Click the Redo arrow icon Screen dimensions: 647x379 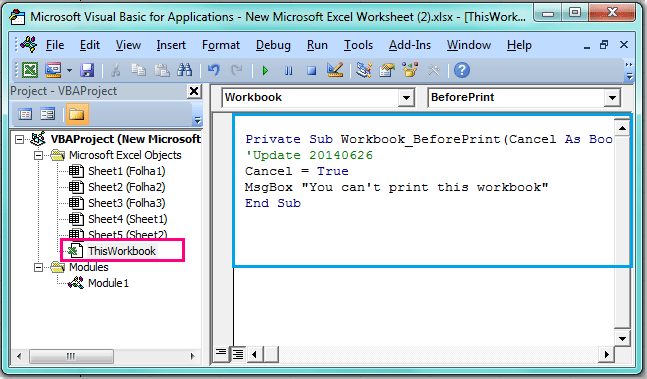[236, 70]
